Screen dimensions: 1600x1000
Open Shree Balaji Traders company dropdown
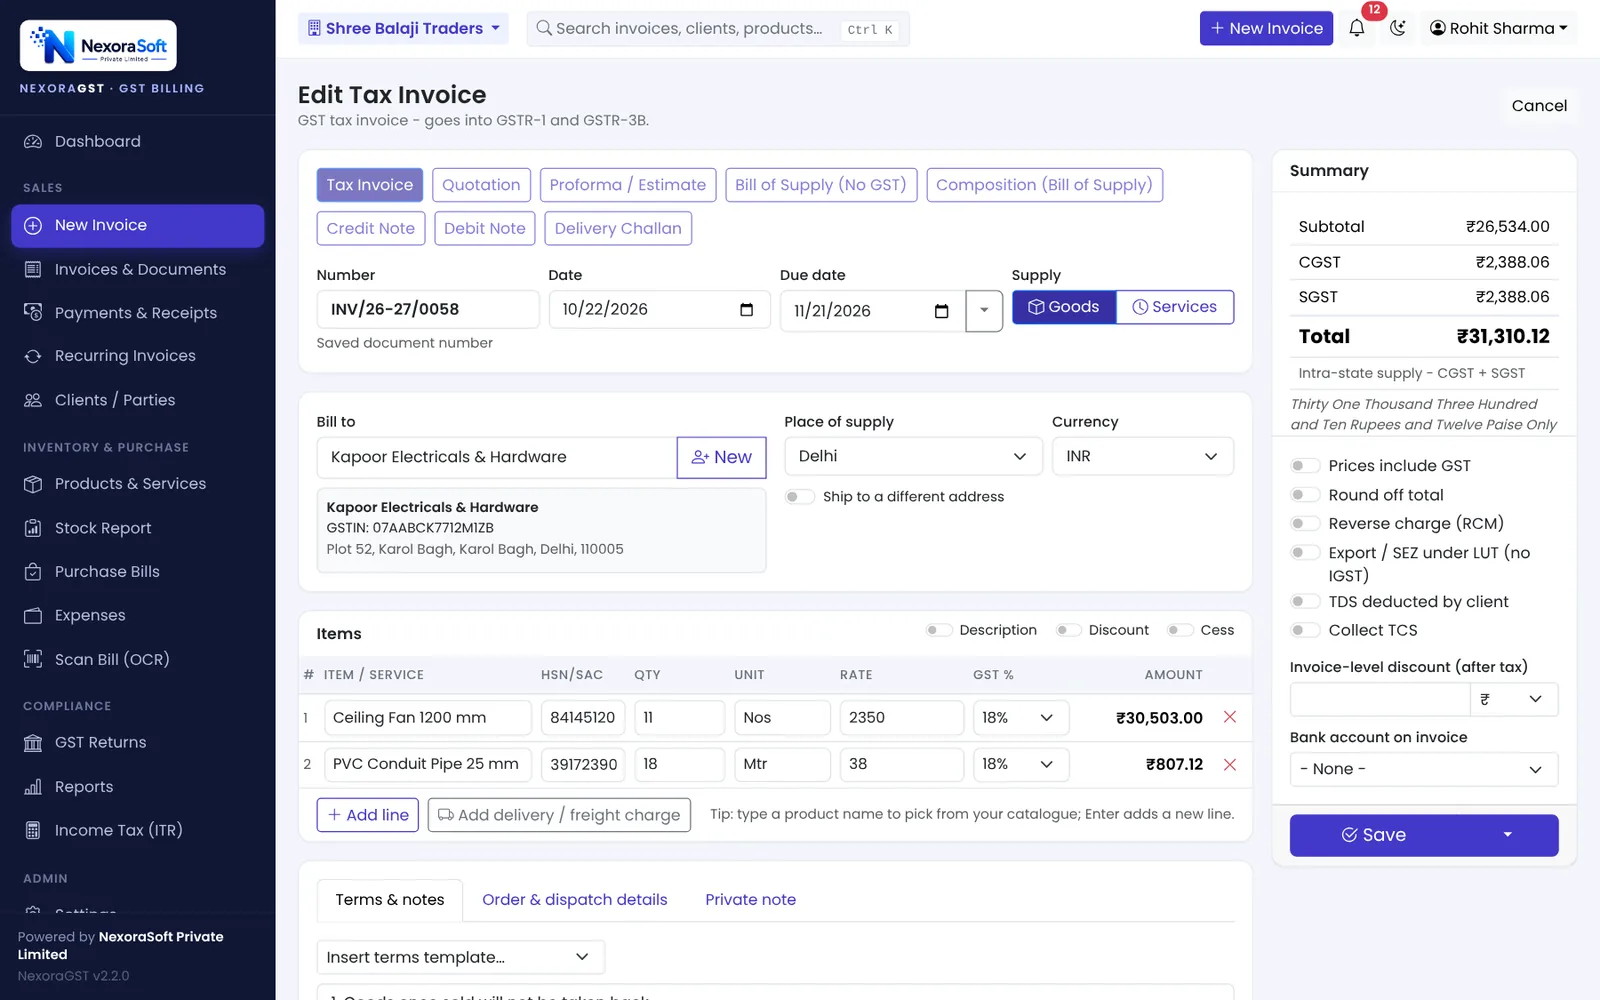coord(403,28)
